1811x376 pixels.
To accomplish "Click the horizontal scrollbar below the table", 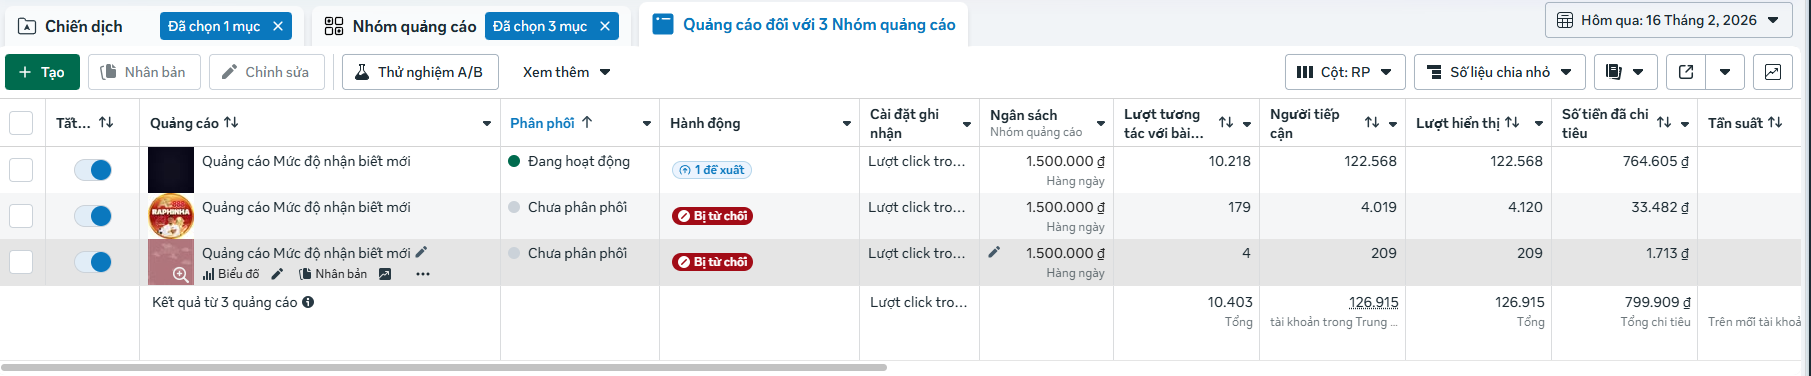I will 443,367.
